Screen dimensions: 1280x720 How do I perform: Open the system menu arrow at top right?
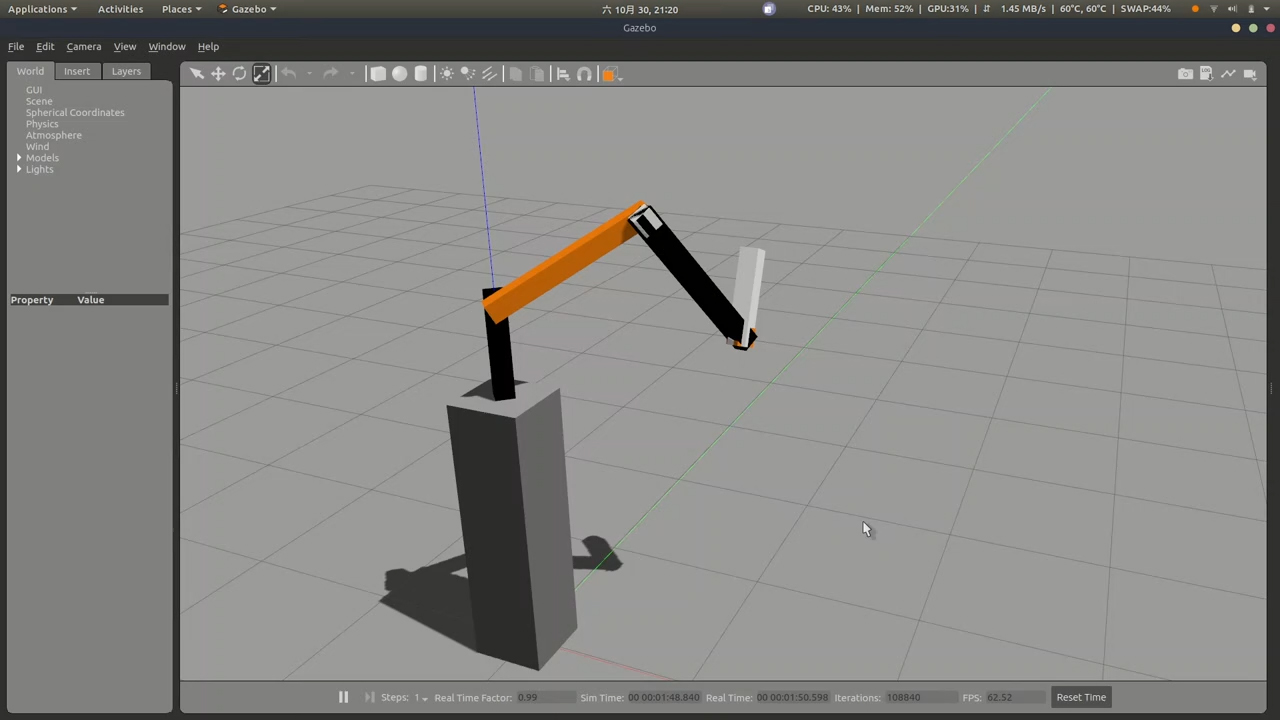1268,9
